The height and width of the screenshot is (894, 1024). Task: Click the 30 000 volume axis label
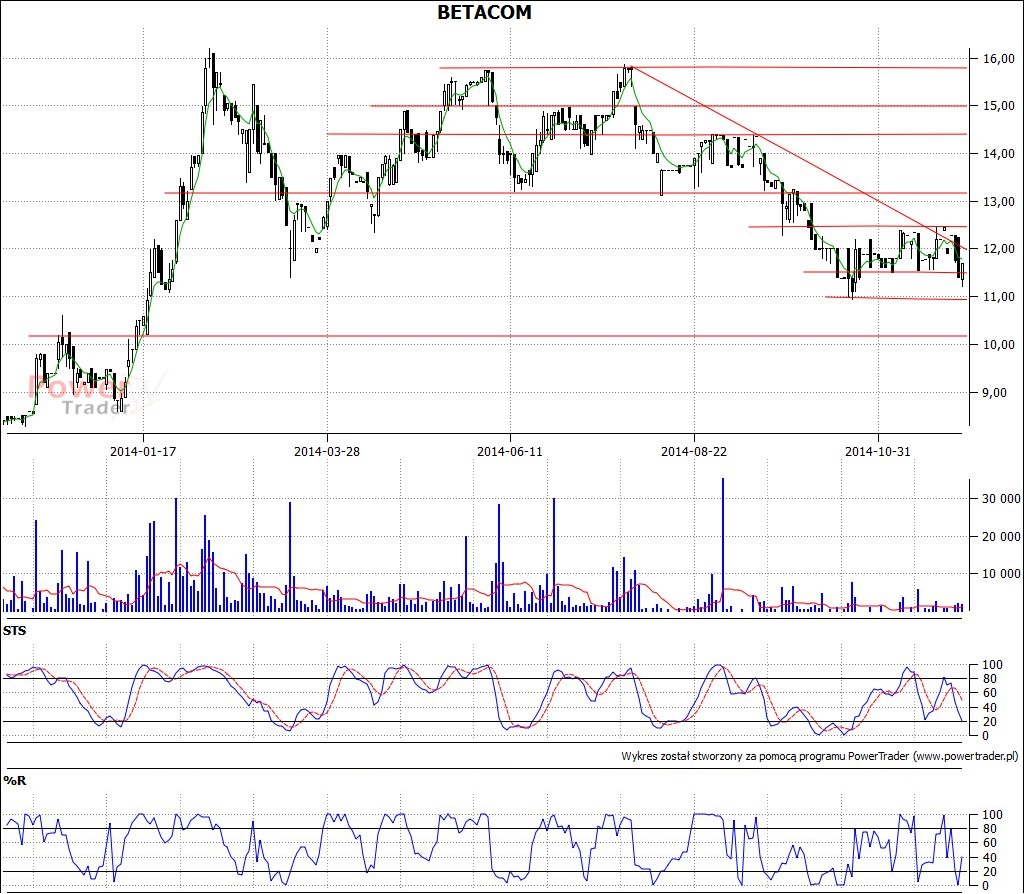click(x=1000, y=499)
